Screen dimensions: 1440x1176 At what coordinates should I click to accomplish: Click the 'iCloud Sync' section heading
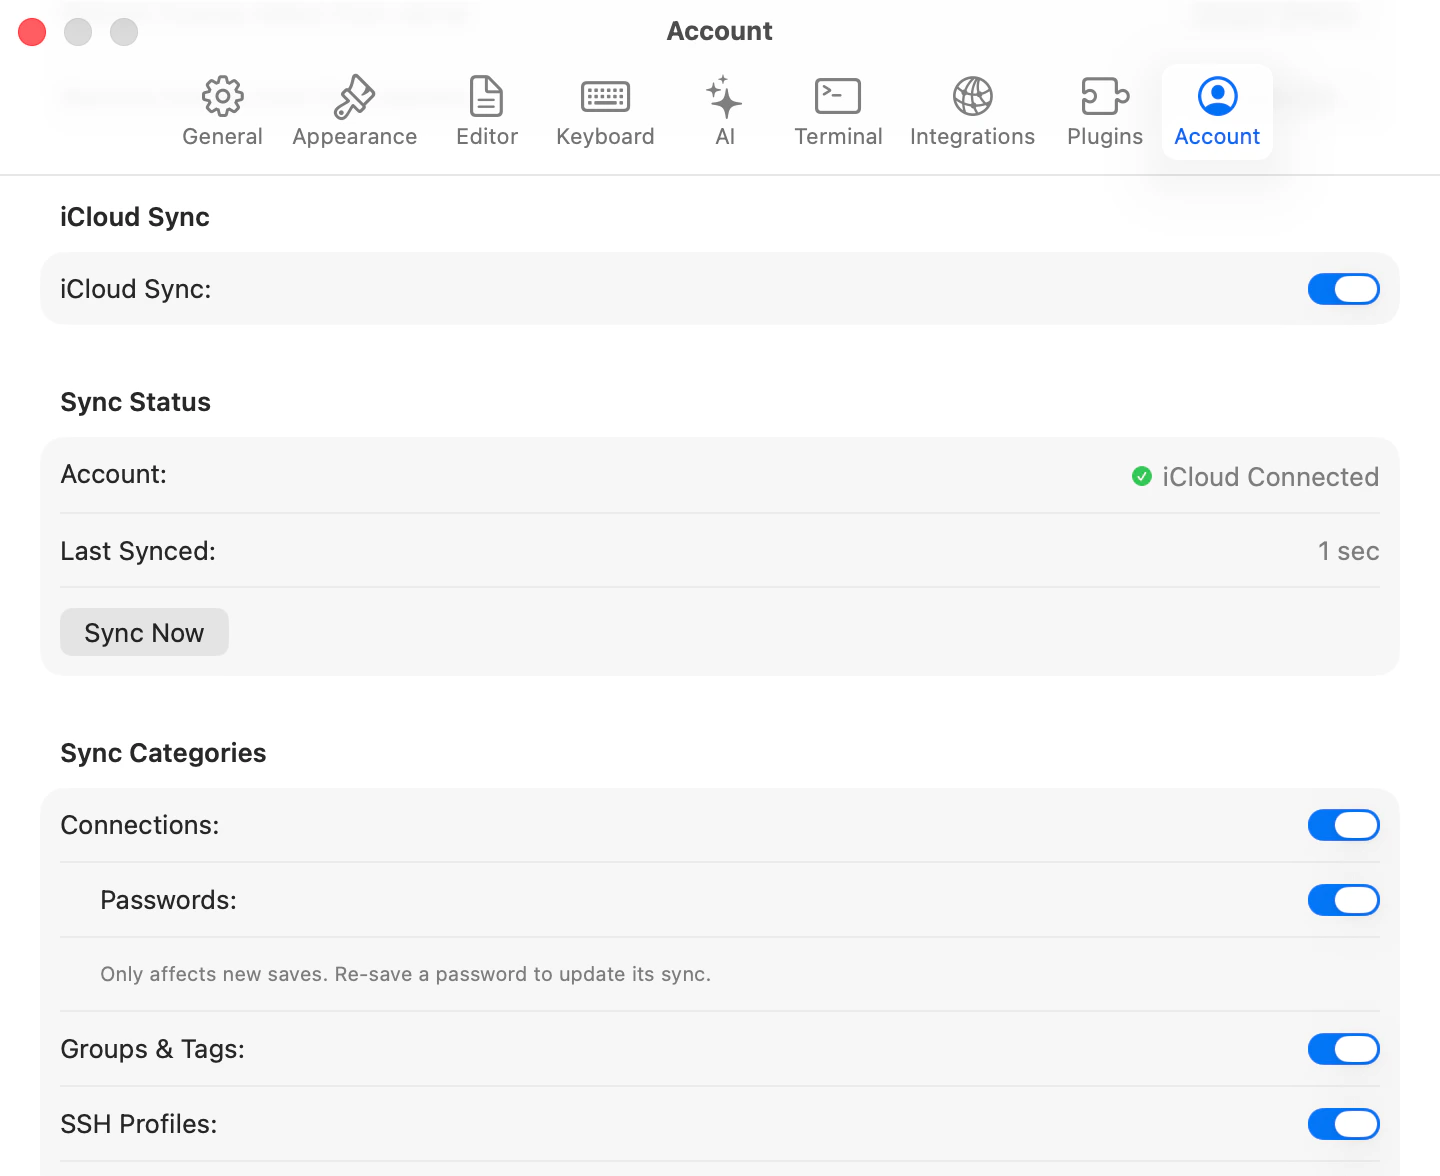pyautogui.click(x=134, y=217)
